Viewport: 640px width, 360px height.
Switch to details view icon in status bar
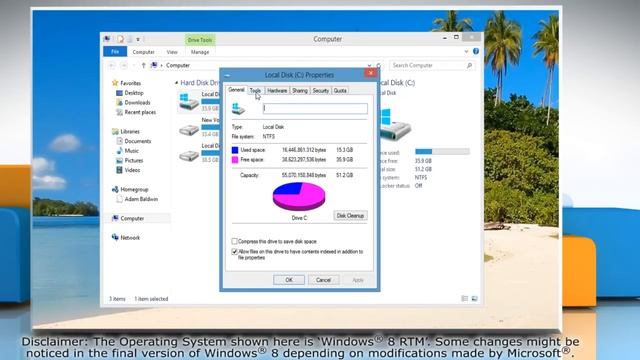pyautogui.click(x=464, y=299)
